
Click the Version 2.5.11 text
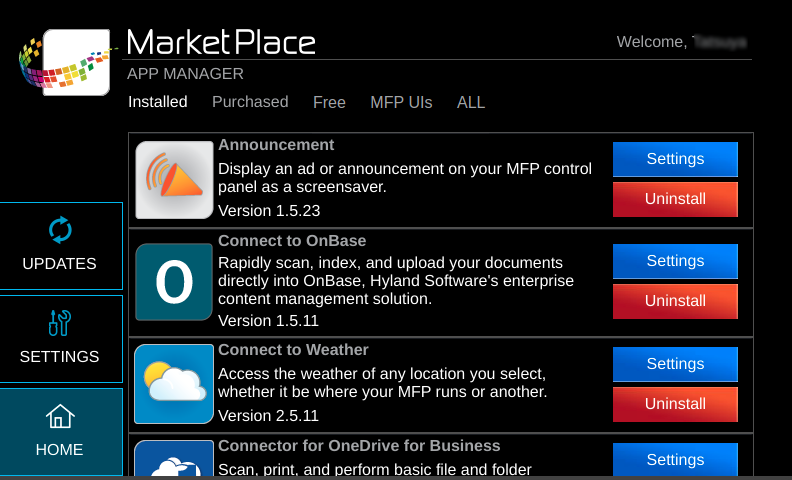tap(268, 416)
